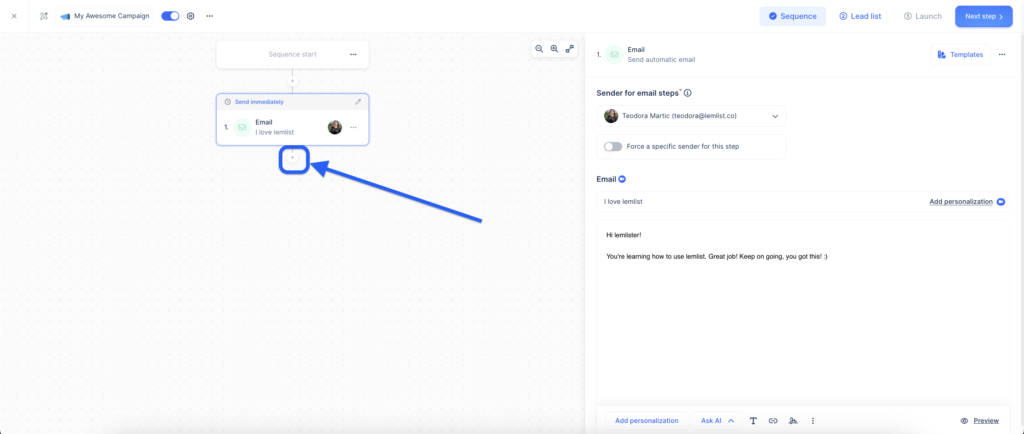Open the Templates button

click(x=960, y=55)
